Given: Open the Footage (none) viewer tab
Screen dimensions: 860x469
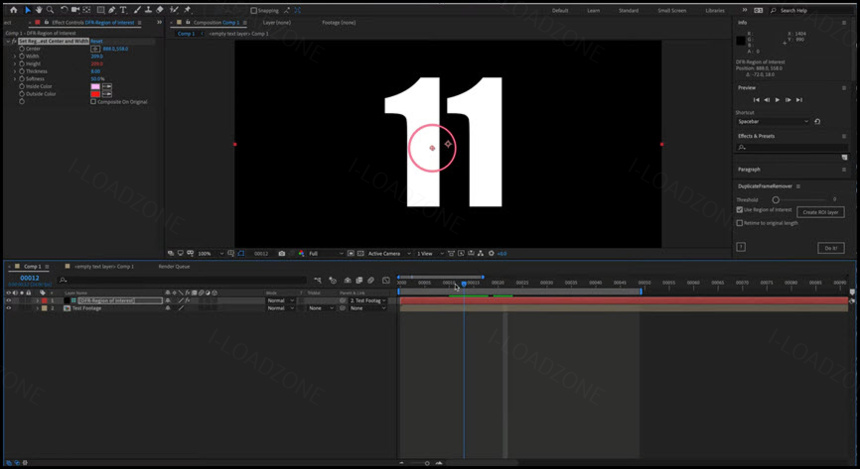Looking at the screenshot, I should tap(339, 22).
